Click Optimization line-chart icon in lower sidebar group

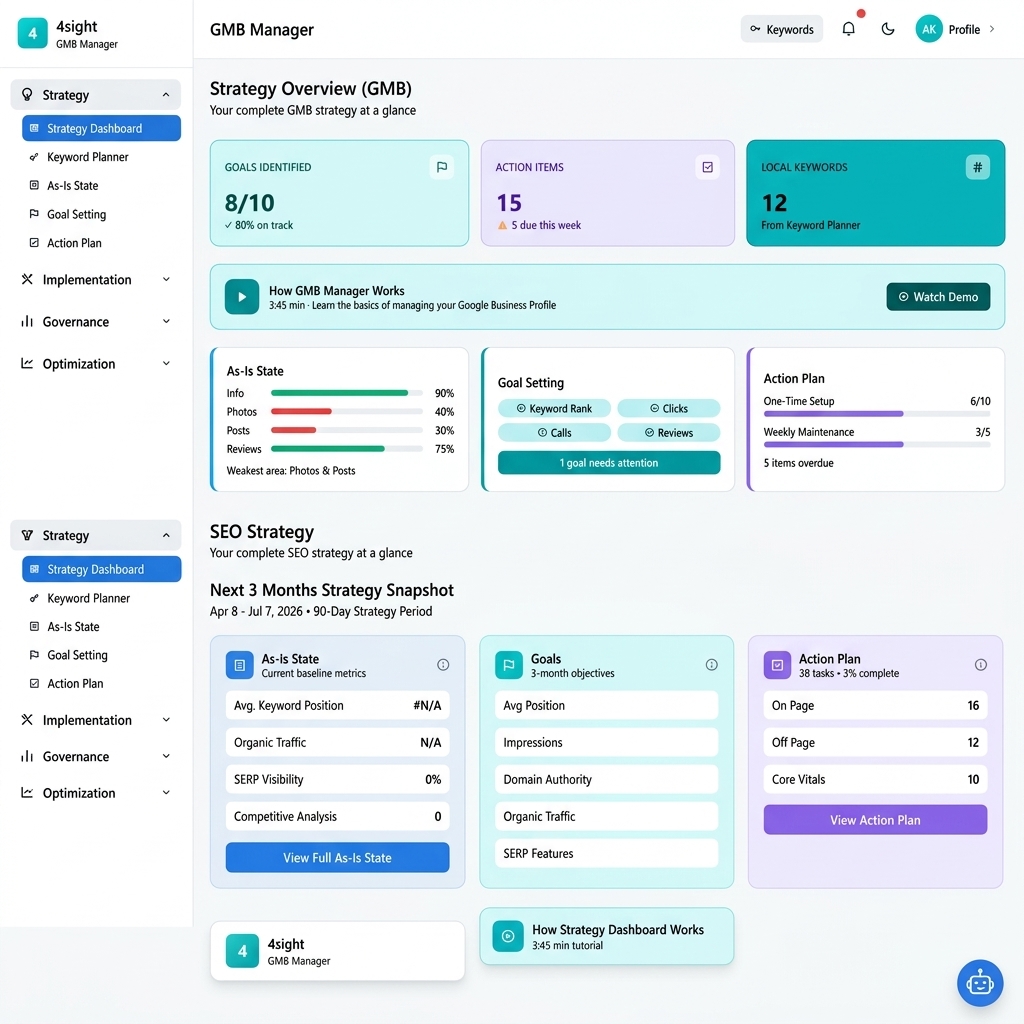pos(27,792)
